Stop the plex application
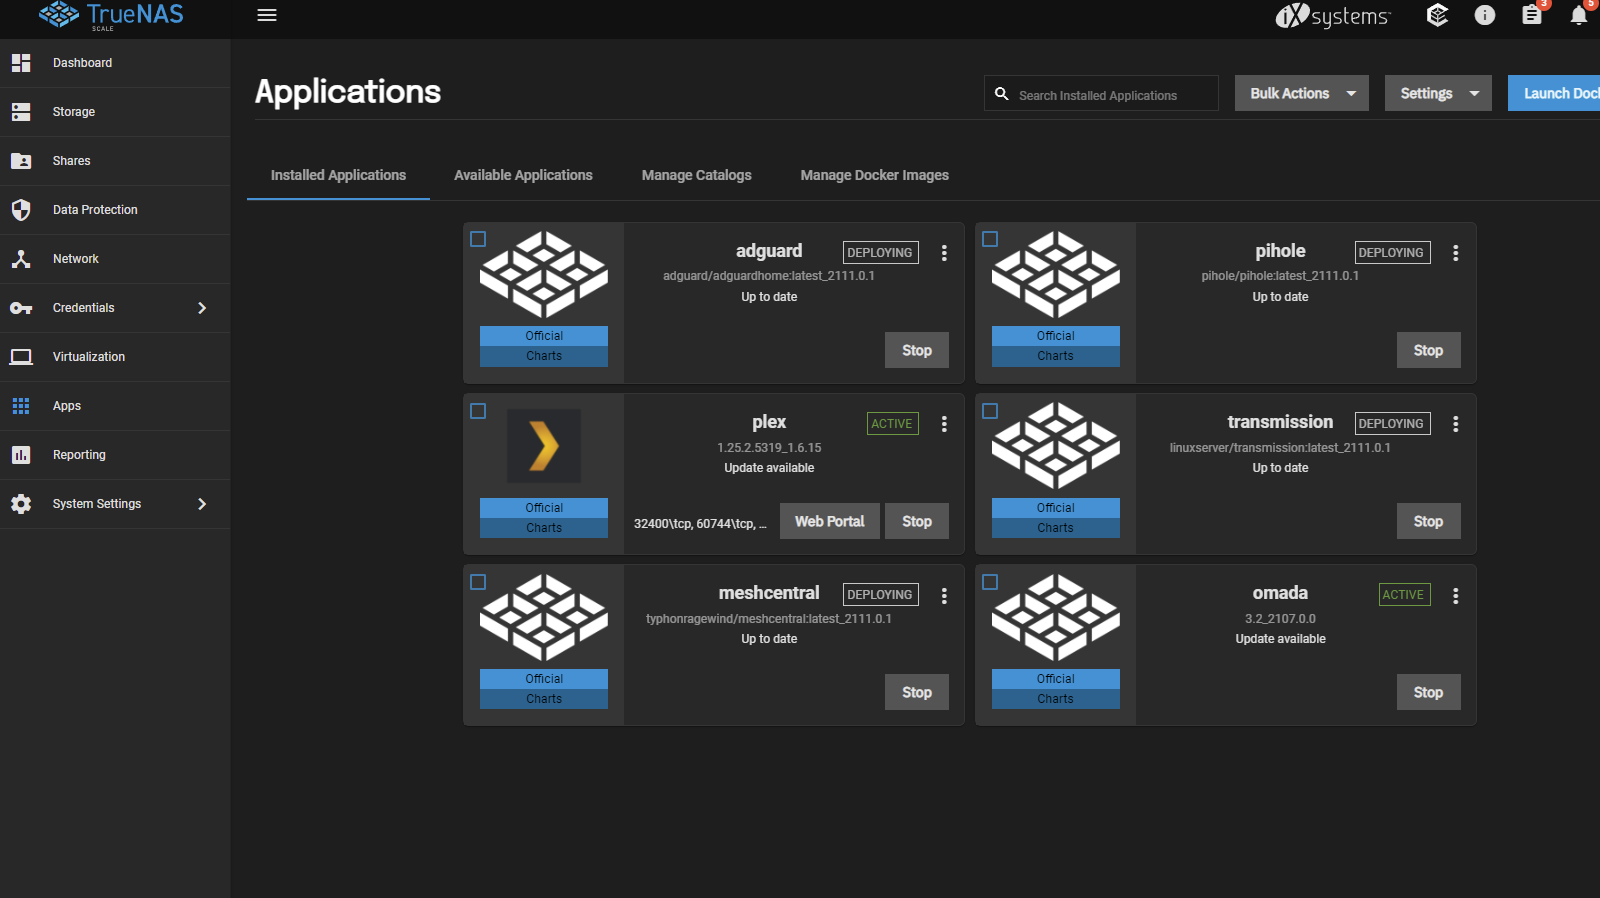Viewport: 1600px width, 898px height. point(917,521)
